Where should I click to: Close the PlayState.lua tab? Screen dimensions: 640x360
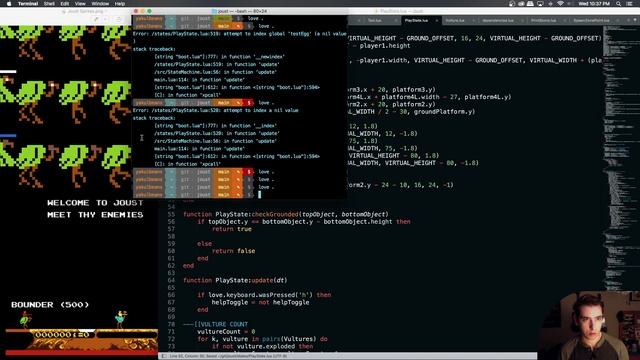point(436,20)
